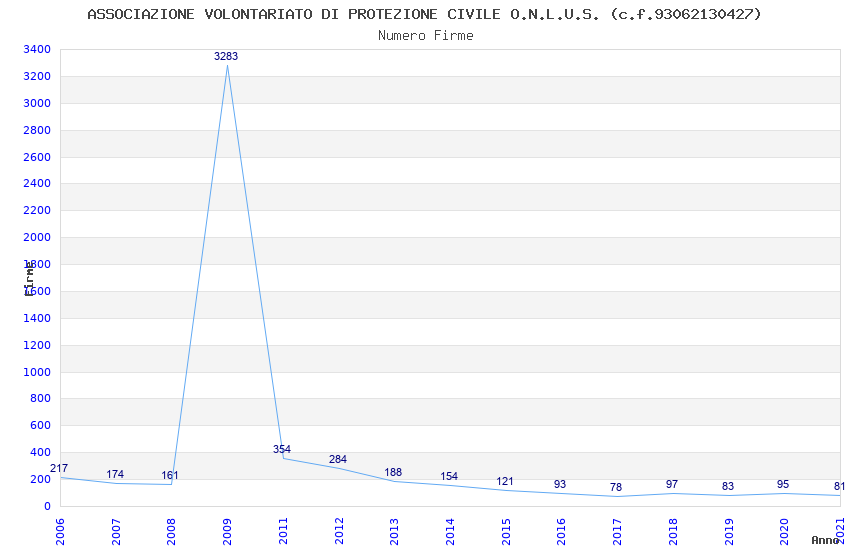Click y-axis value 2400
The image size is (850, 550).
37,183
